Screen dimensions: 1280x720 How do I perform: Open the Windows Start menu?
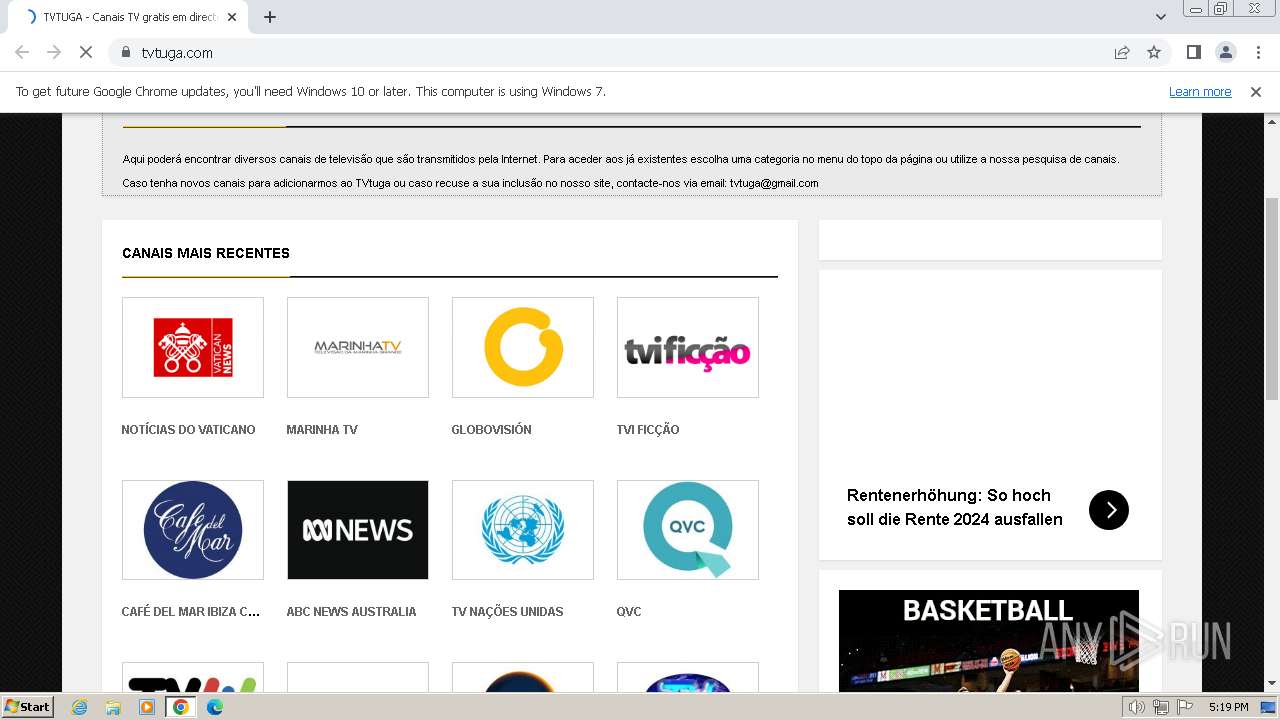28,706
